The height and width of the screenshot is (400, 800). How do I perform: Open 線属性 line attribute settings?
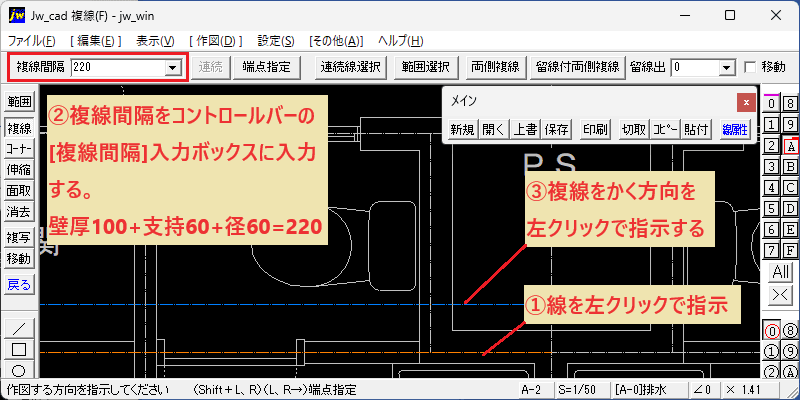[x=735, y=130]
